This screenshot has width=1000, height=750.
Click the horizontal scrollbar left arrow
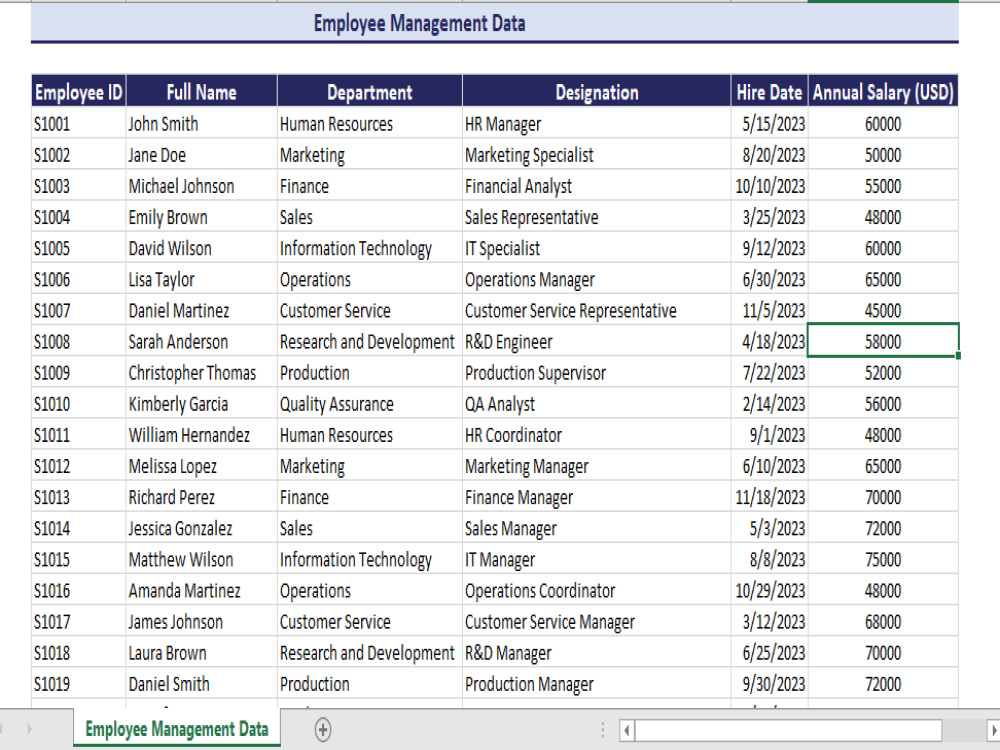click(627, 730)
